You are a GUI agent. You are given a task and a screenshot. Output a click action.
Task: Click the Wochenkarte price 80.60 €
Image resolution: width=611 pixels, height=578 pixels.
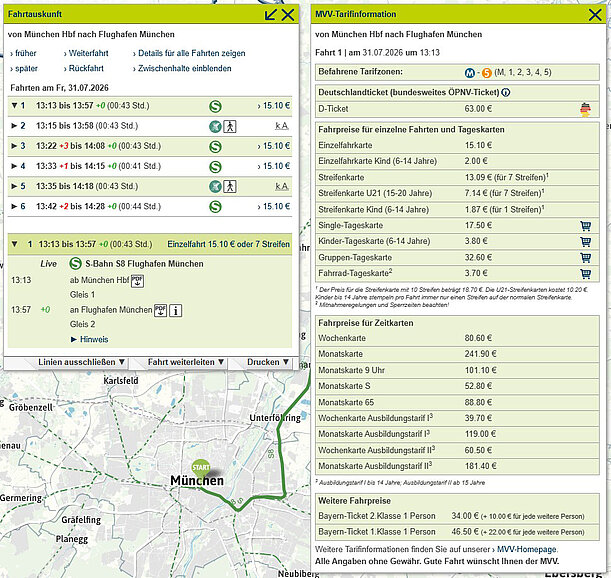478,338
